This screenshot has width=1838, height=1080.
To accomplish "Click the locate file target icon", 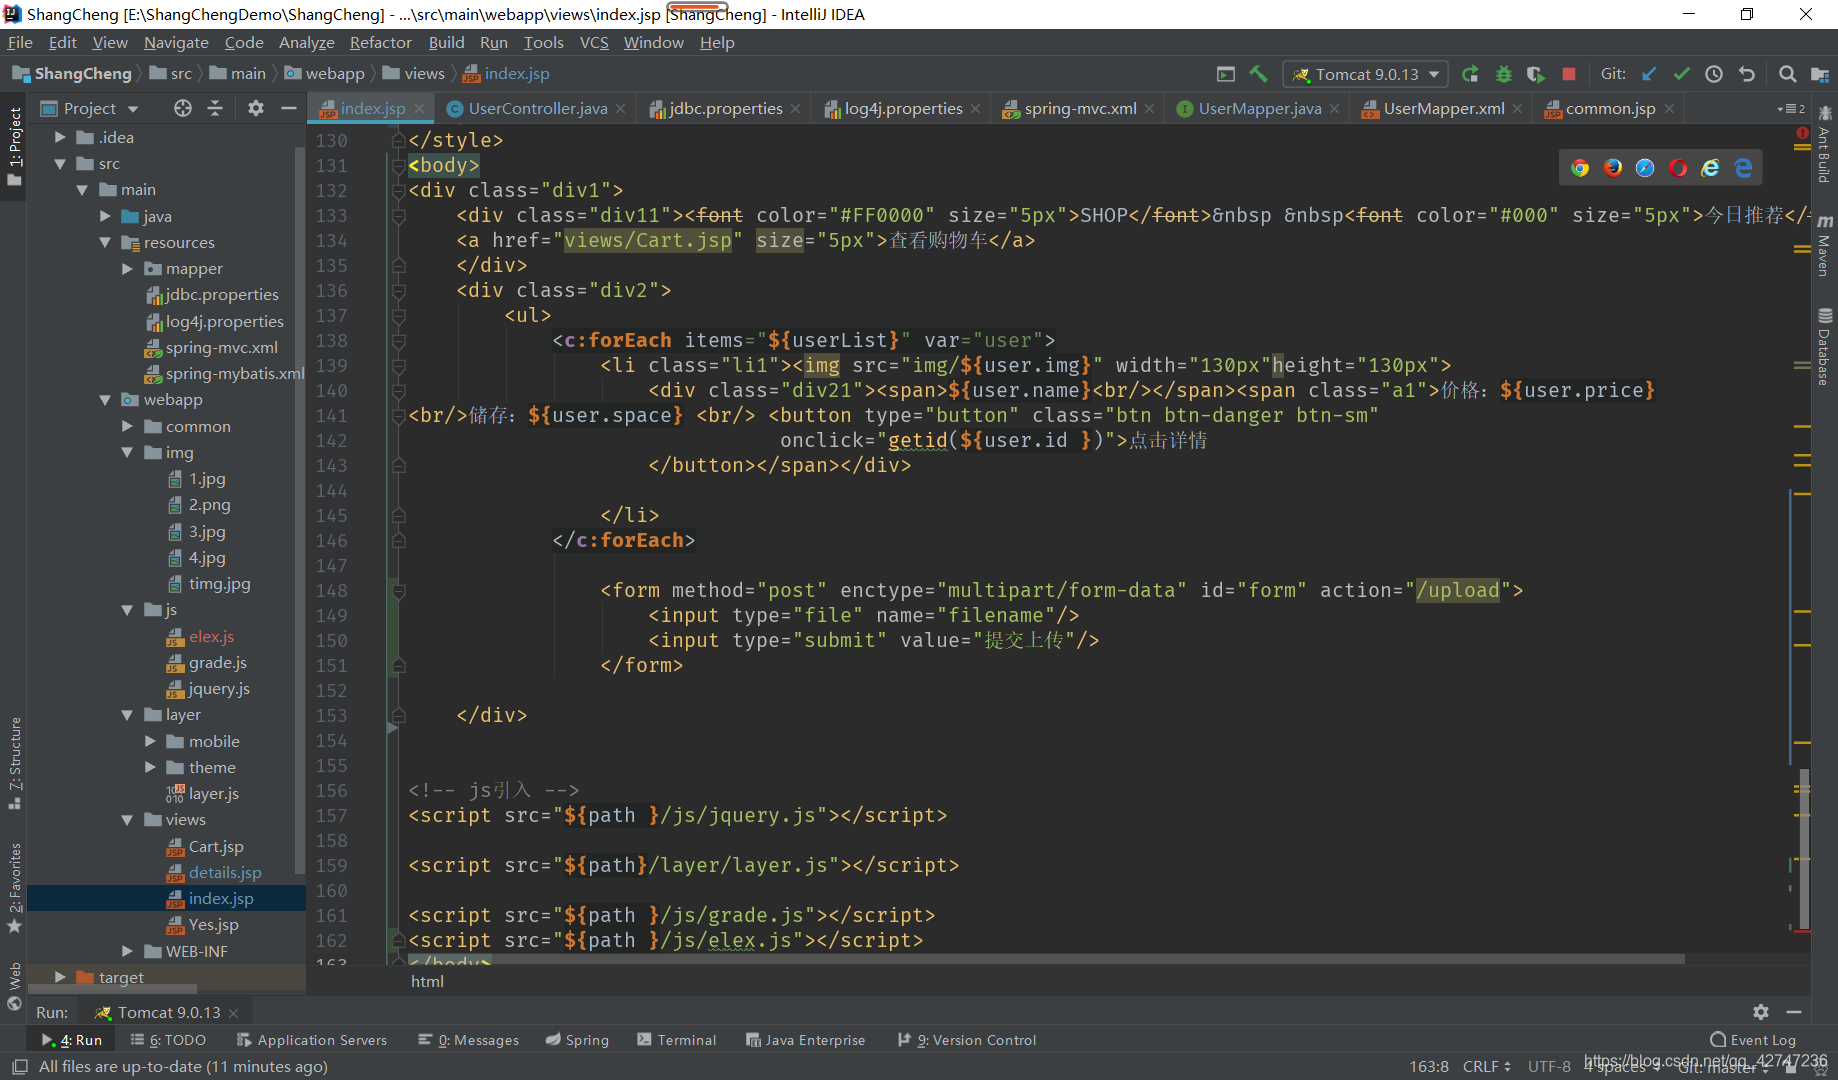I will point(183,108).
